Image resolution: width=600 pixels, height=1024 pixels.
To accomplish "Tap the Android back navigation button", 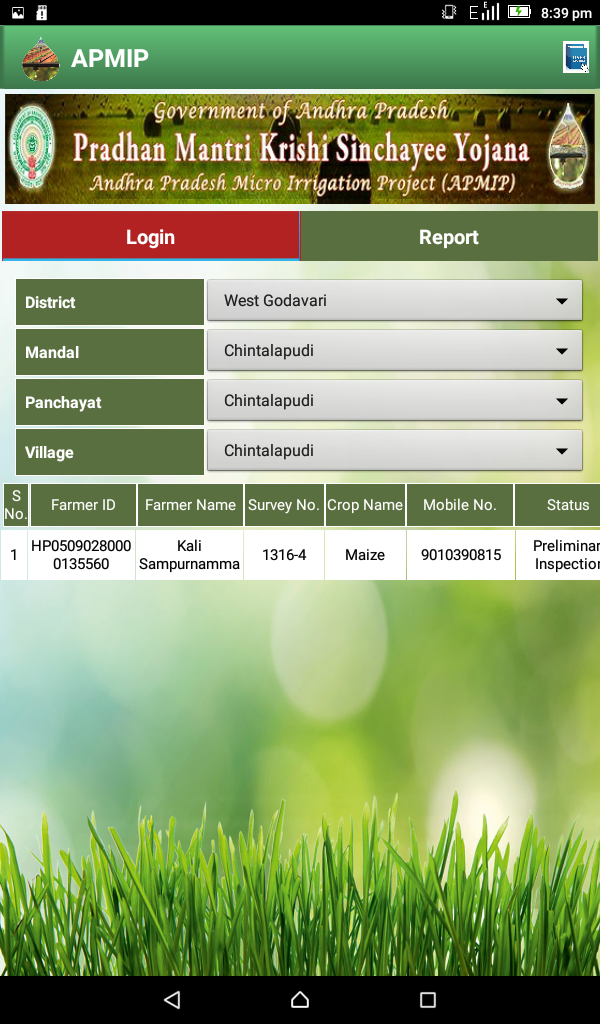I will coord(172,999).
